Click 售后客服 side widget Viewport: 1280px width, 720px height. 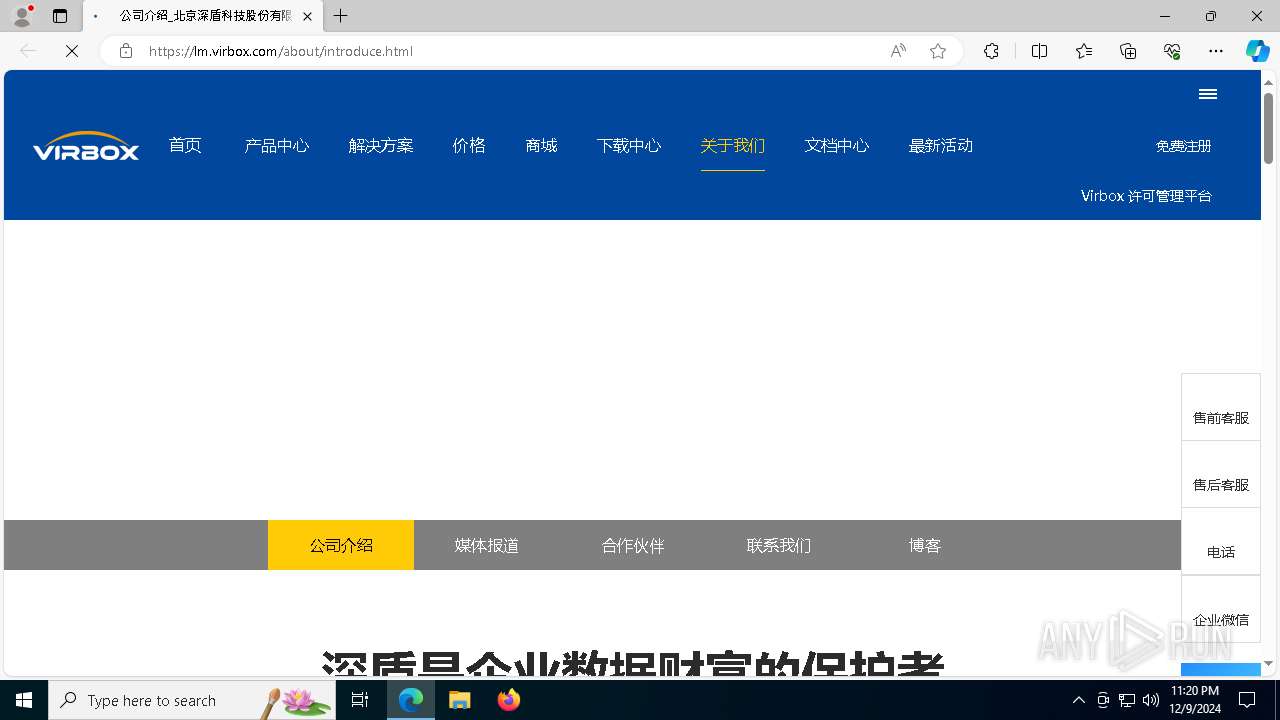click(x=1221, y=475)
